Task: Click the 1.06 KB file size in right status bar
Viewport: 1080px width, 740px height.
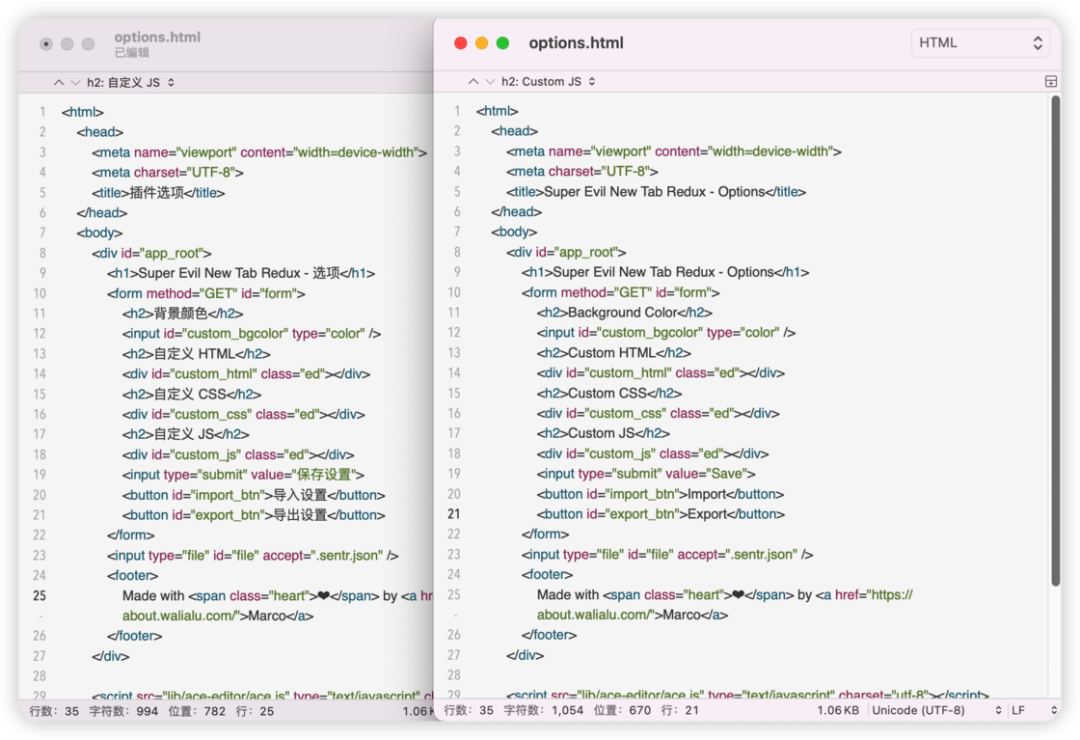Action: (836, 710)
